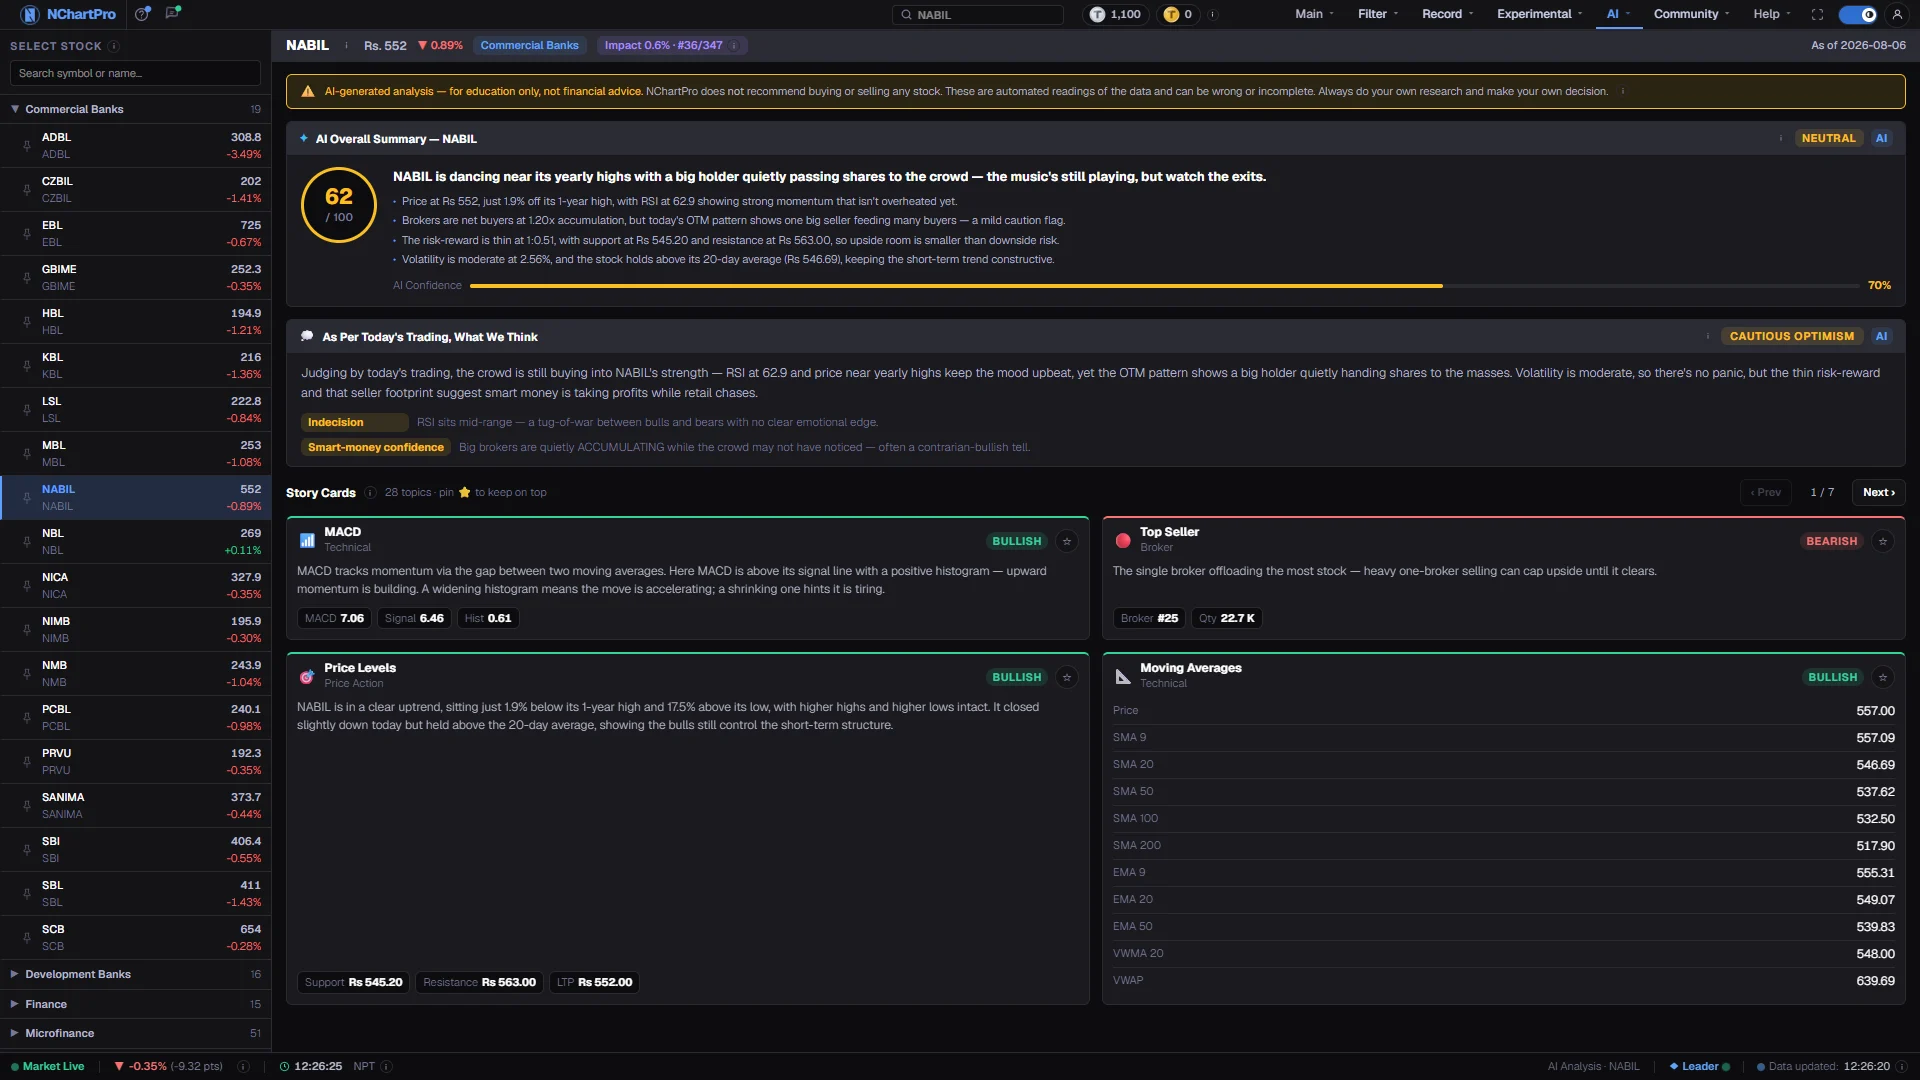Screen dimensions: 1920x1080
Task: Toggle the blue theme switch in header
Action: point(1859,14)
